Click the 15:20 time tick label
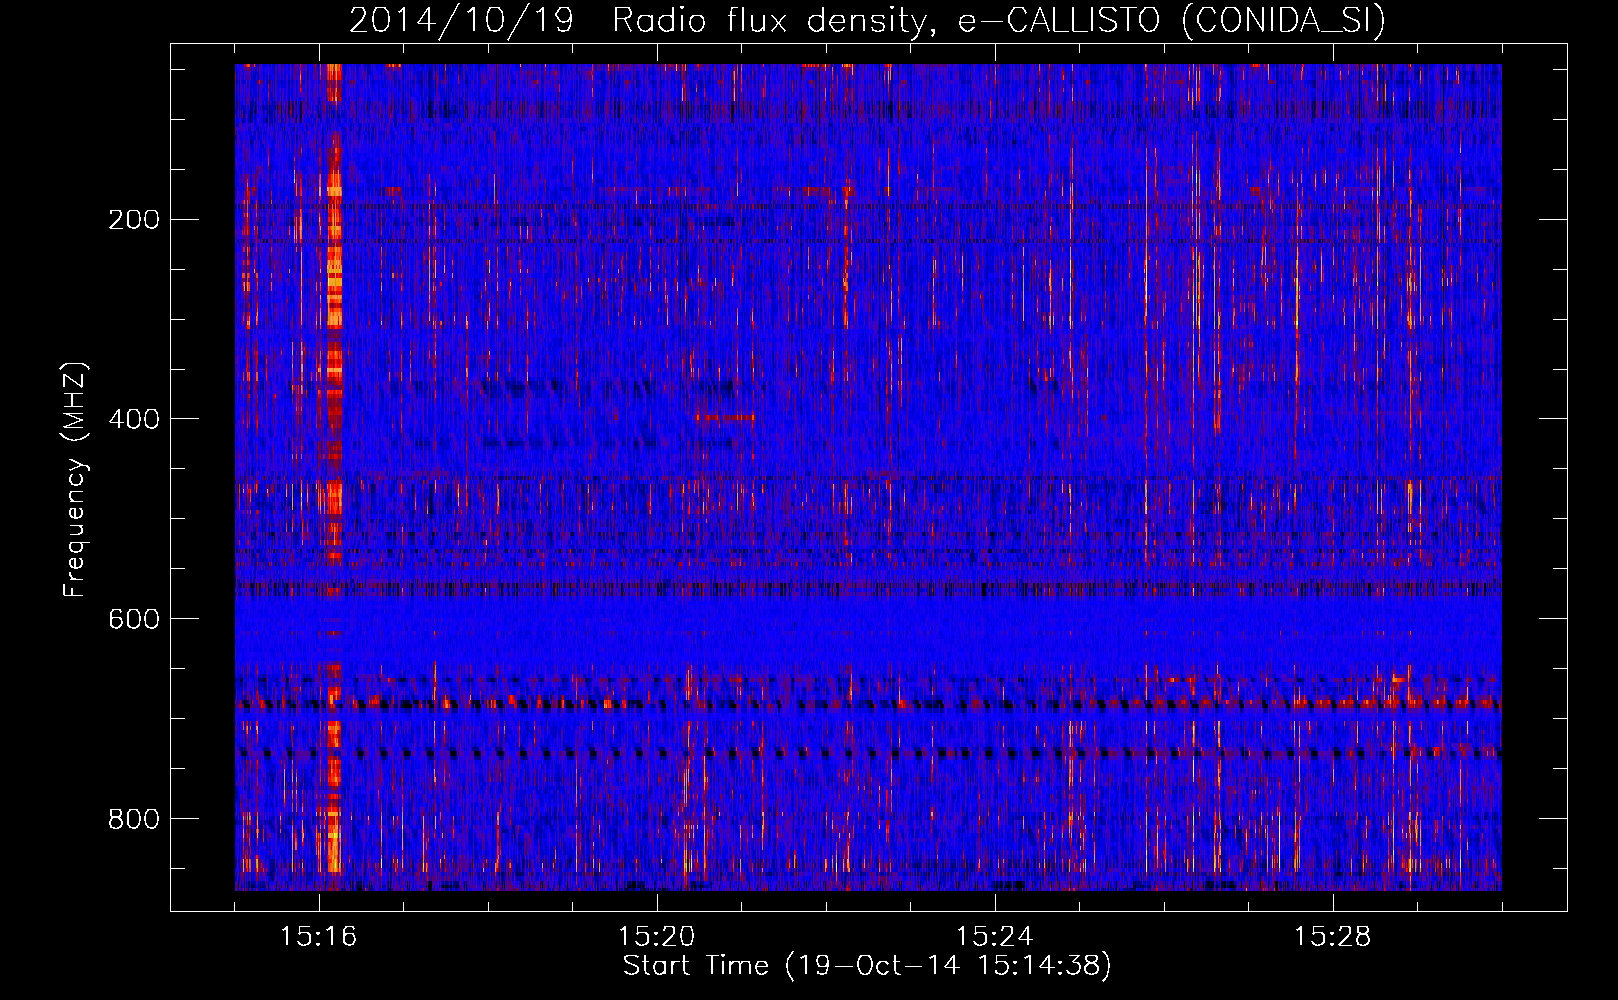Viewport: 1618px width, 1000px height. click(657, 937)
